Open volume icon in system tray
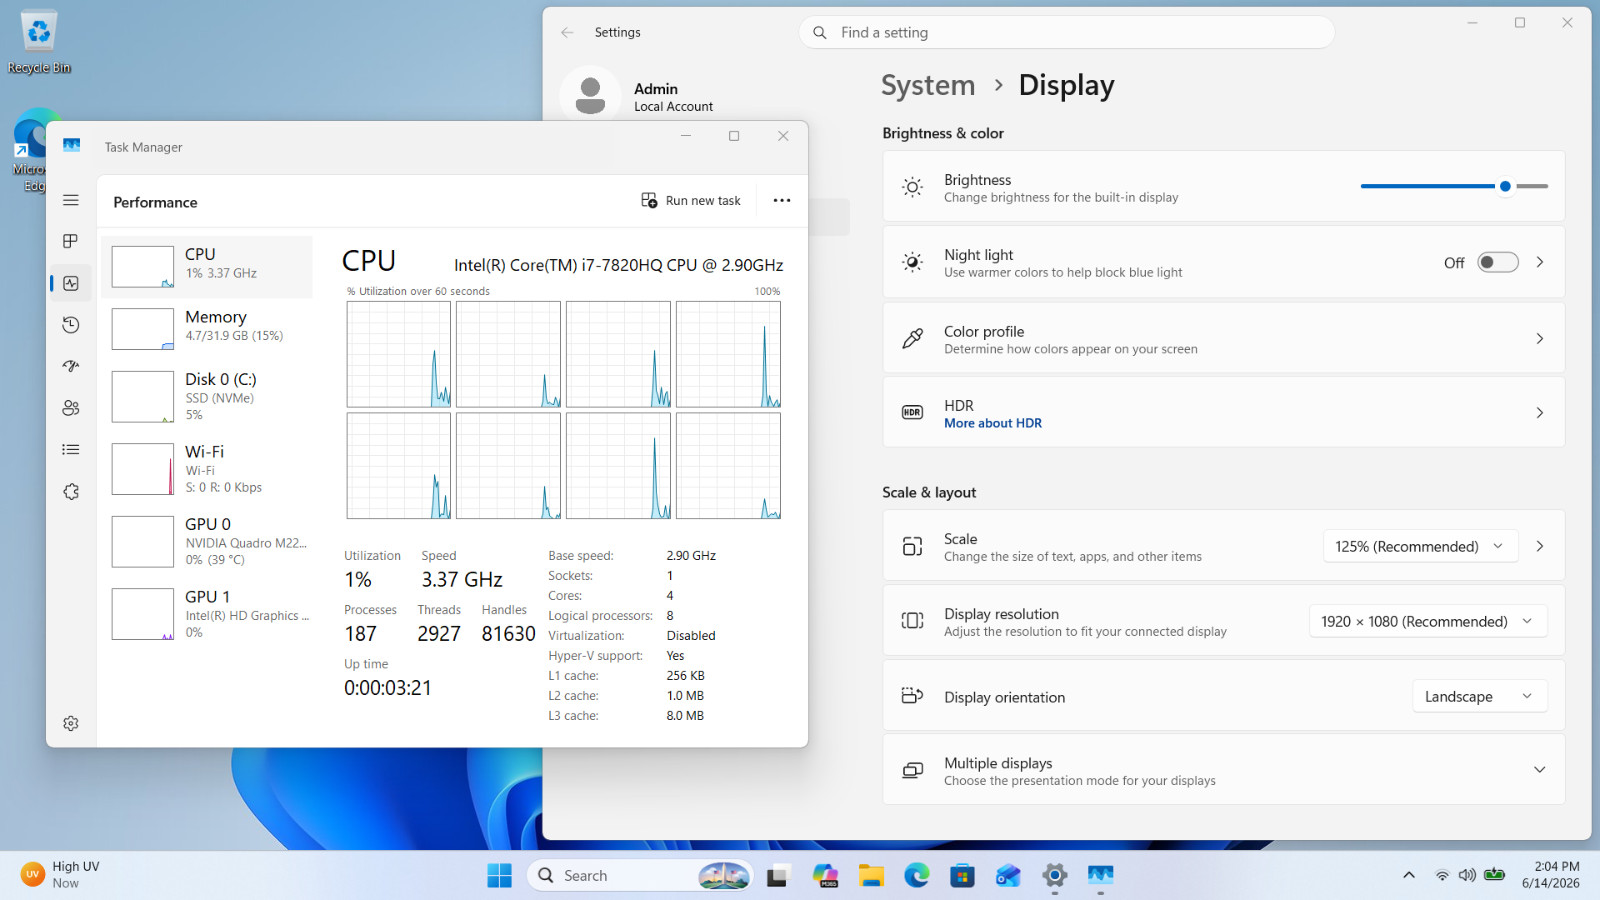This screenshot has height=900, width=1600. click(x=1467, y=875)
